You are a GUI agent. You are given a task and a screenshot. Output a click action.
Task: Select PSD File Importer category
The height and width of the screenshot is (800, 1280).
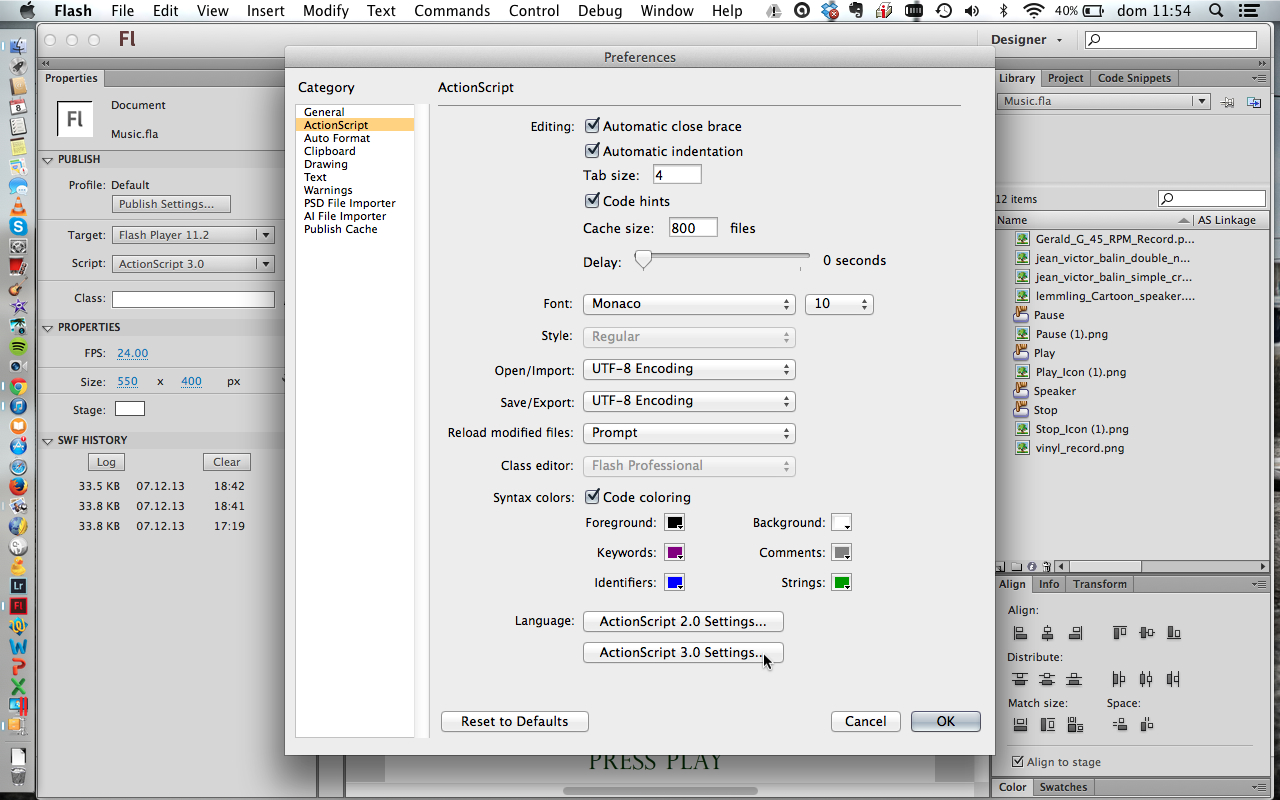[x=350, y=203]
